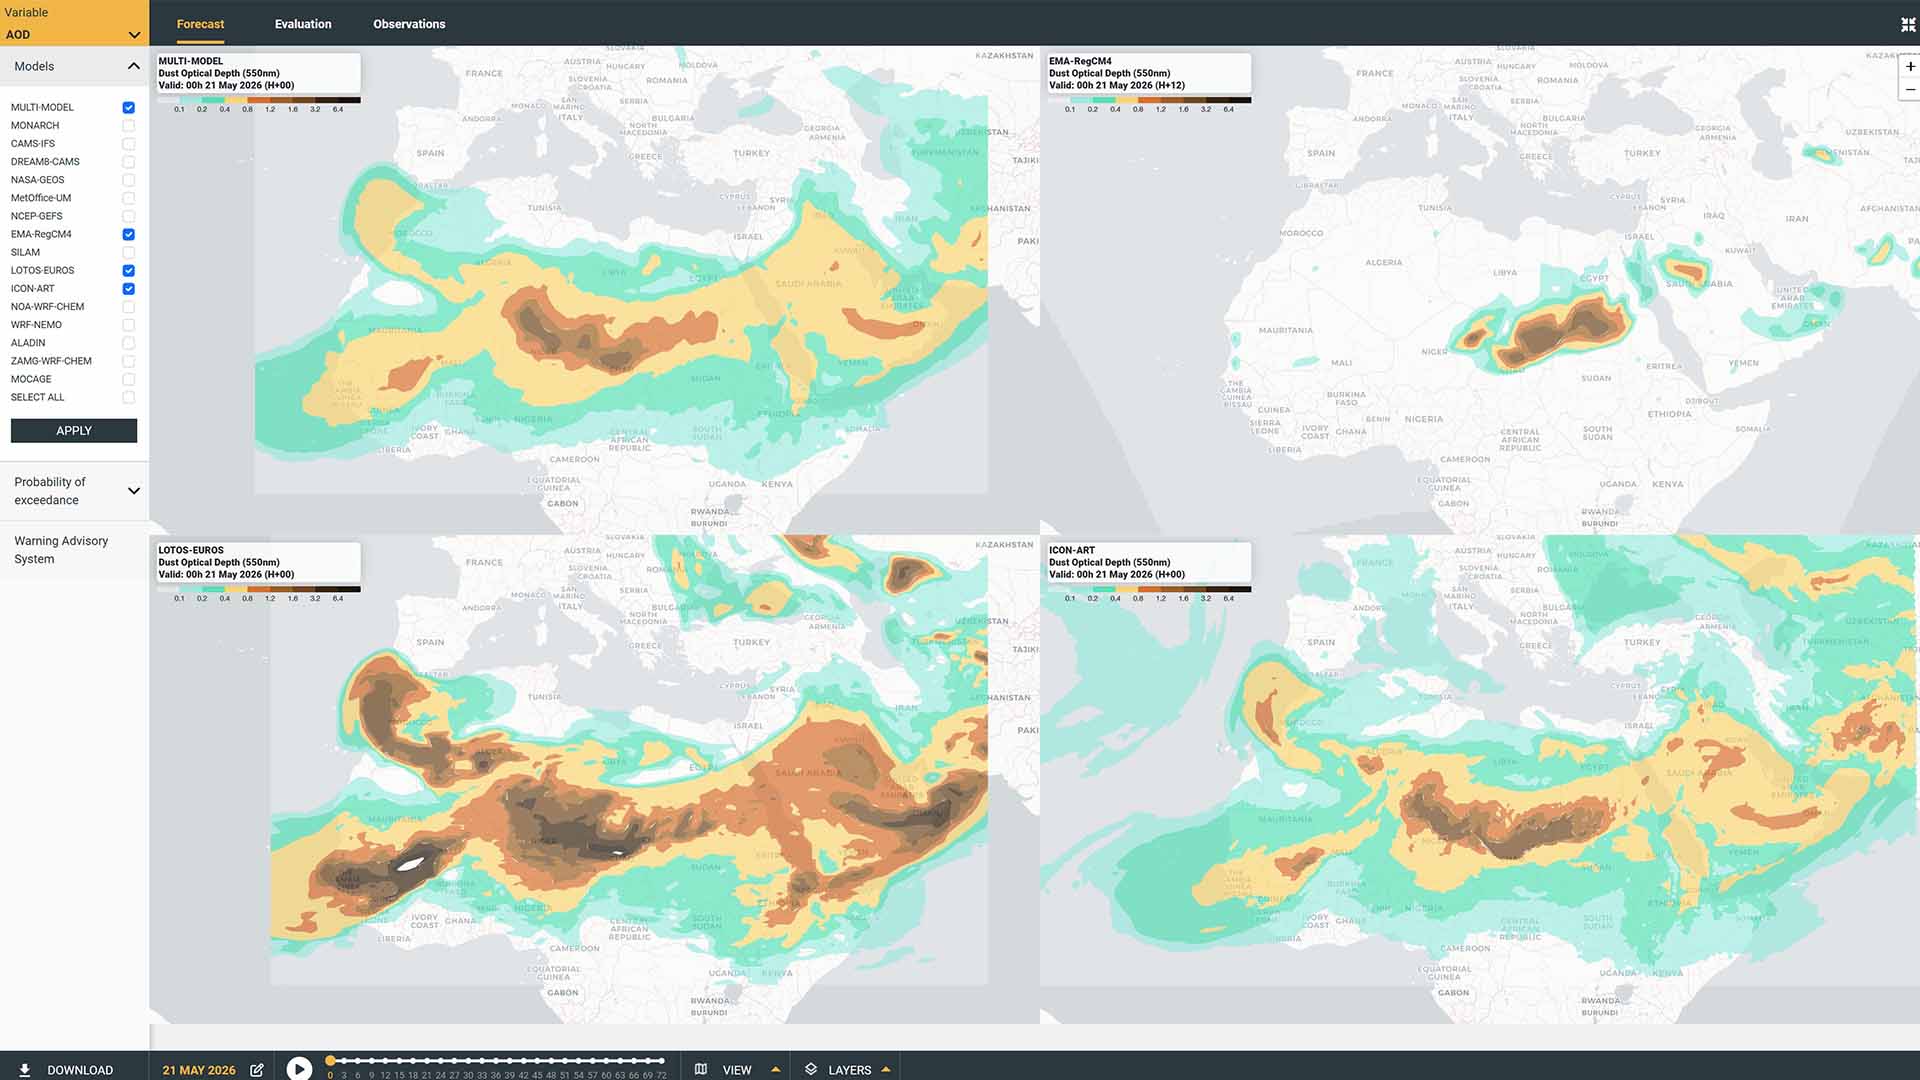Open the Layers stack icon
This screenshot has height=1080, width=1920.
point(811,1069)
